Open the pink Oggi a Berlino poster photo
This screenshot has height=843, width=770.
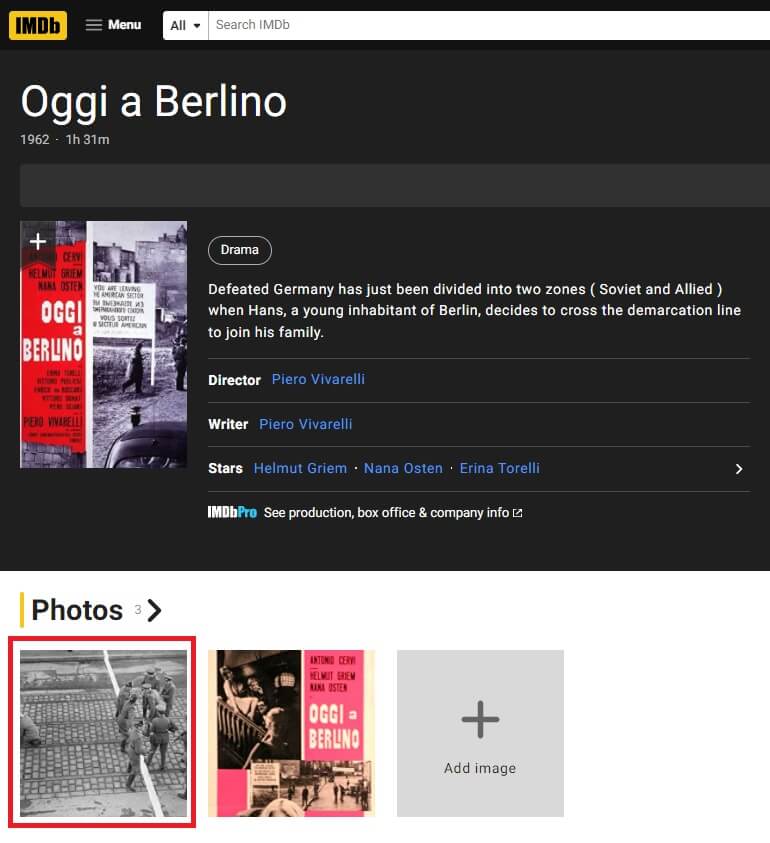click(291, 733)
